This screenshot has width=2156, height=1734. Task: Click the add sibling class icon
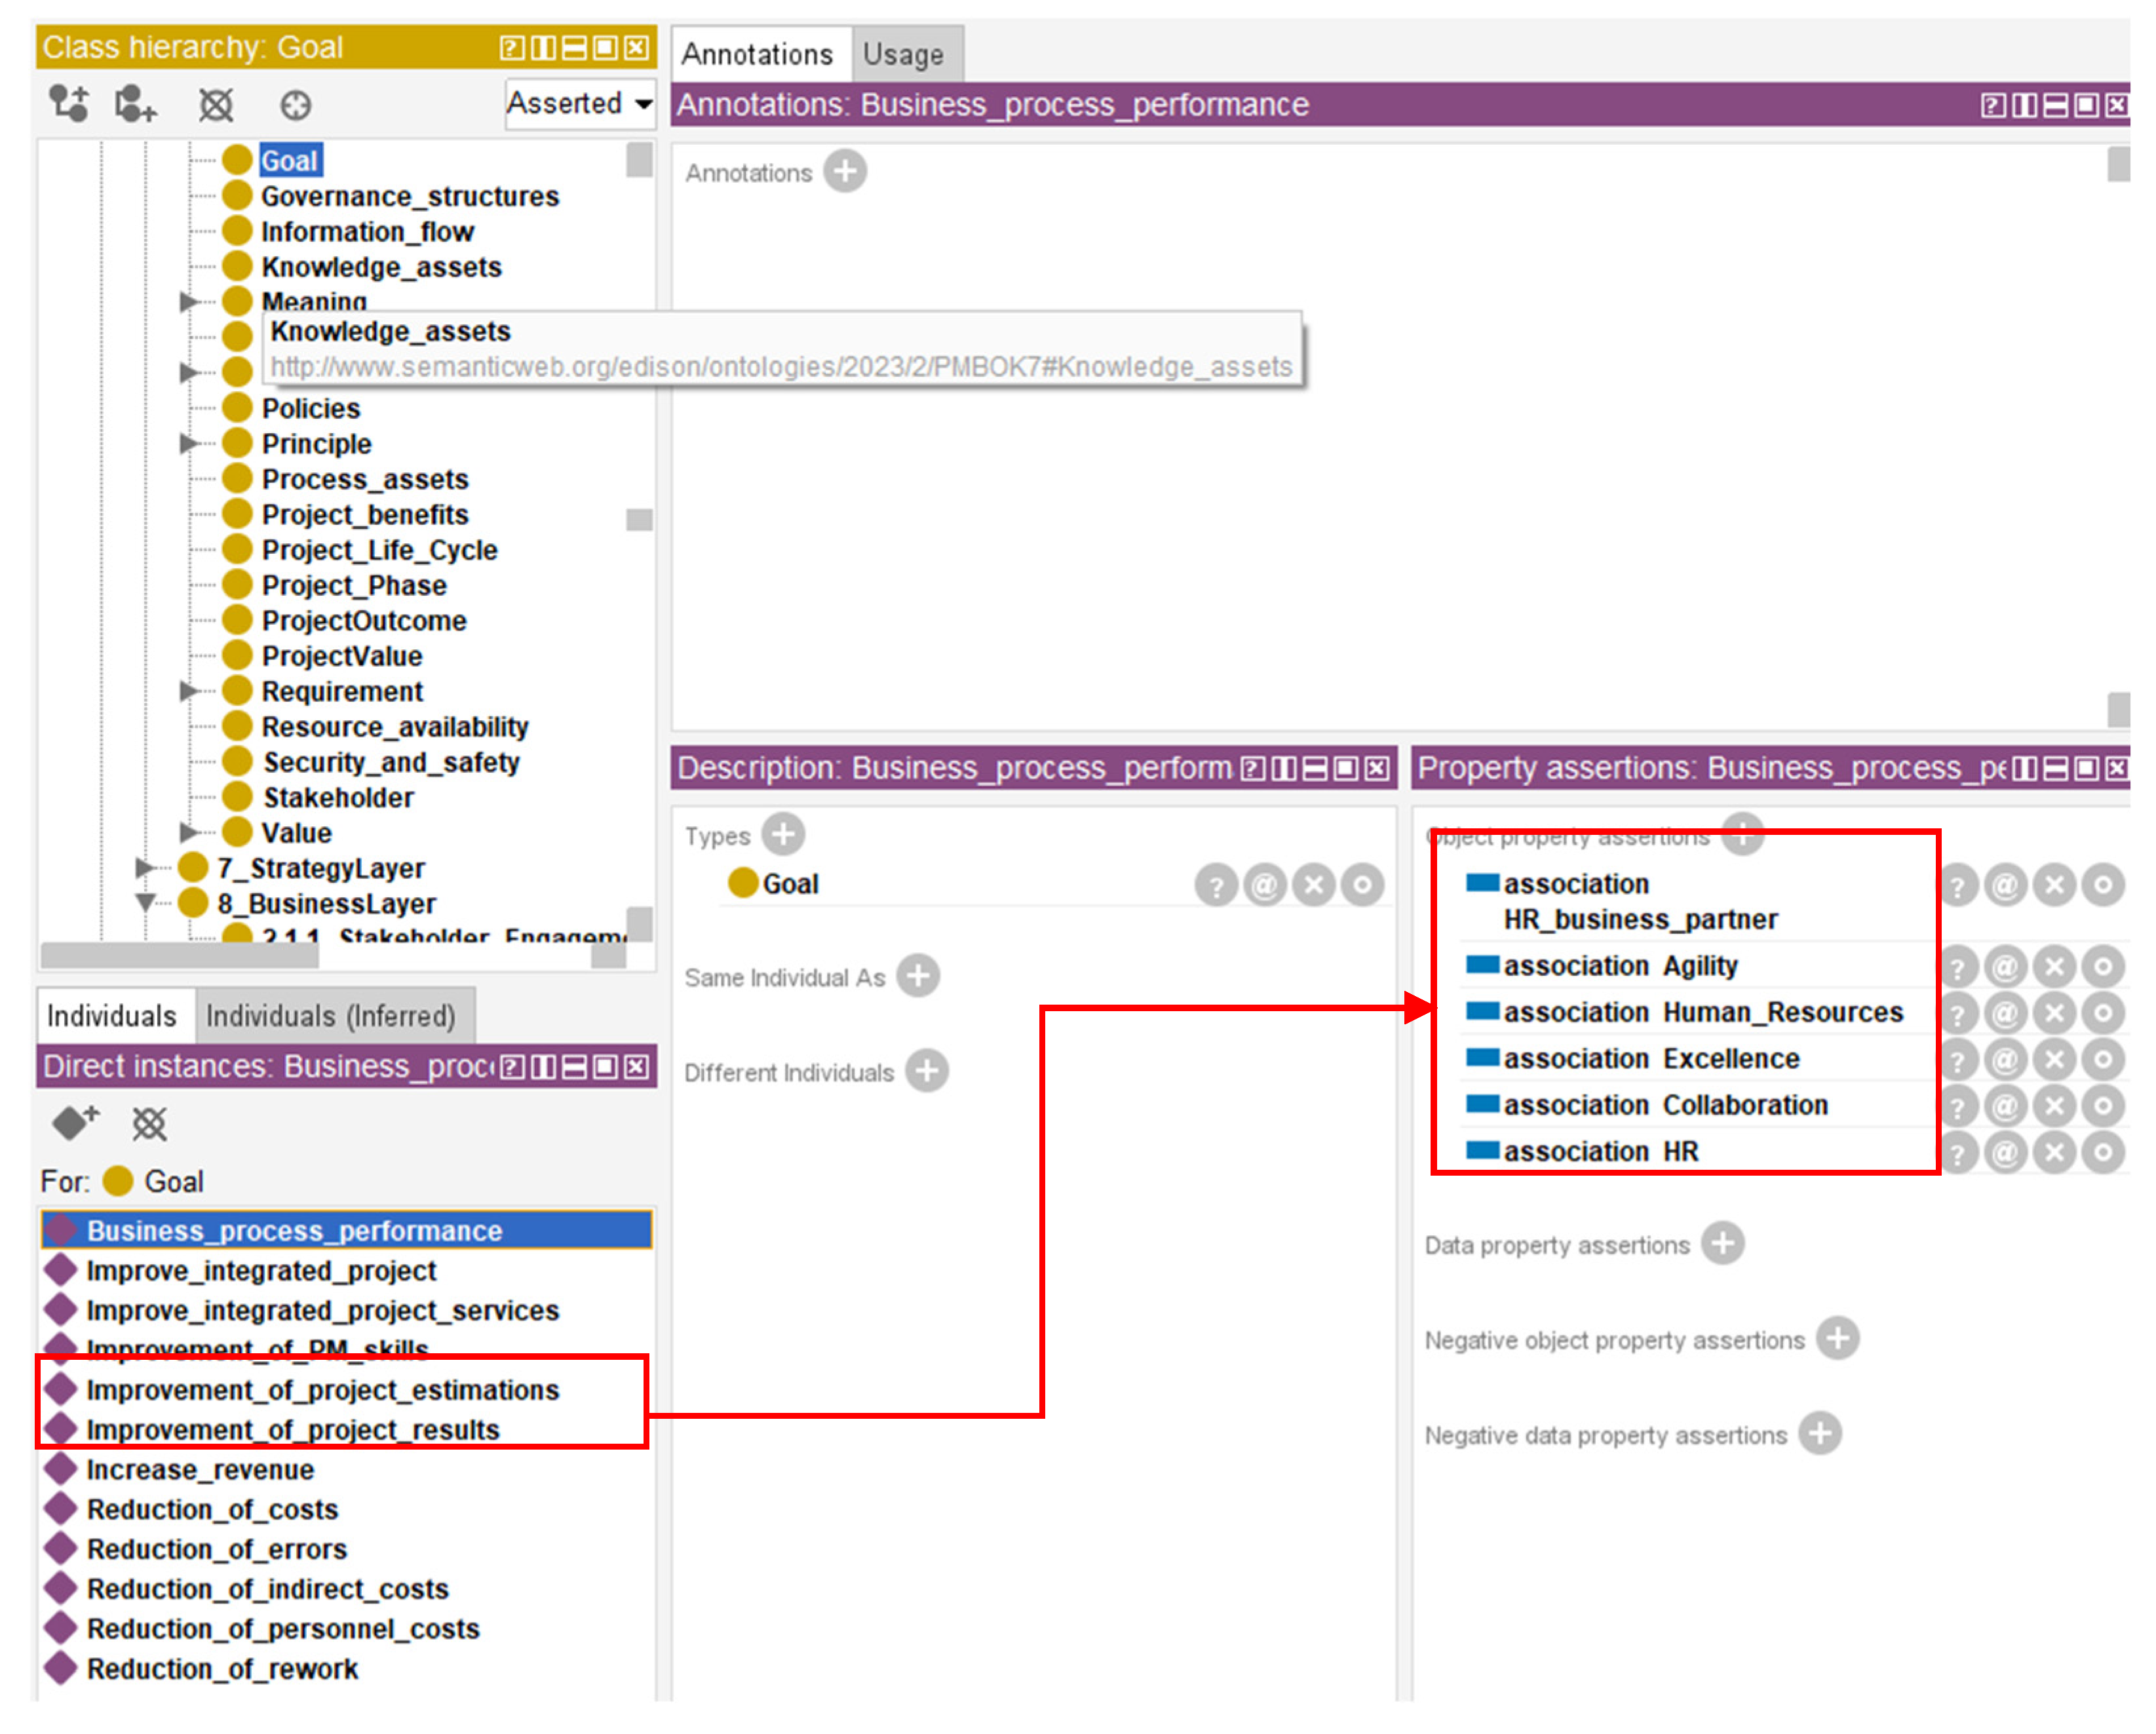(x=135, y=104)
